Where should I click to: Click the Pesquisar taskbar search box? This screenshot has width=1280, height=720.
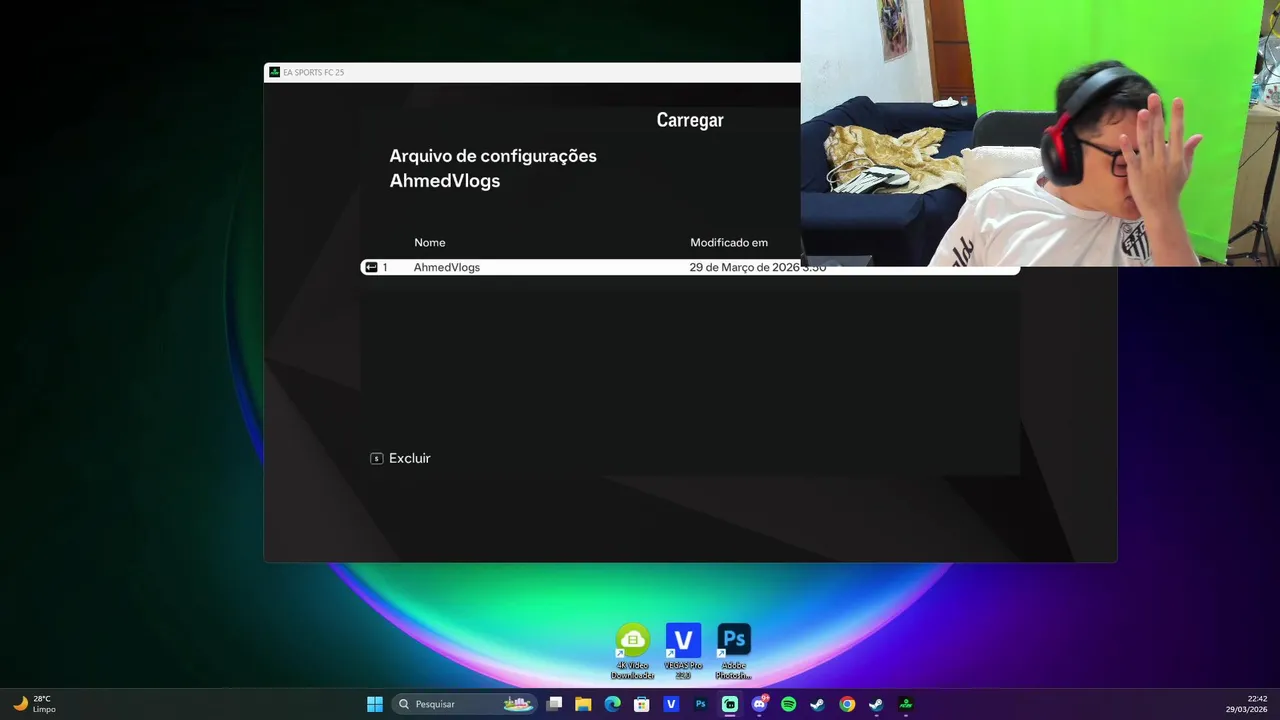pyautogui.click(x=465, y=704)
